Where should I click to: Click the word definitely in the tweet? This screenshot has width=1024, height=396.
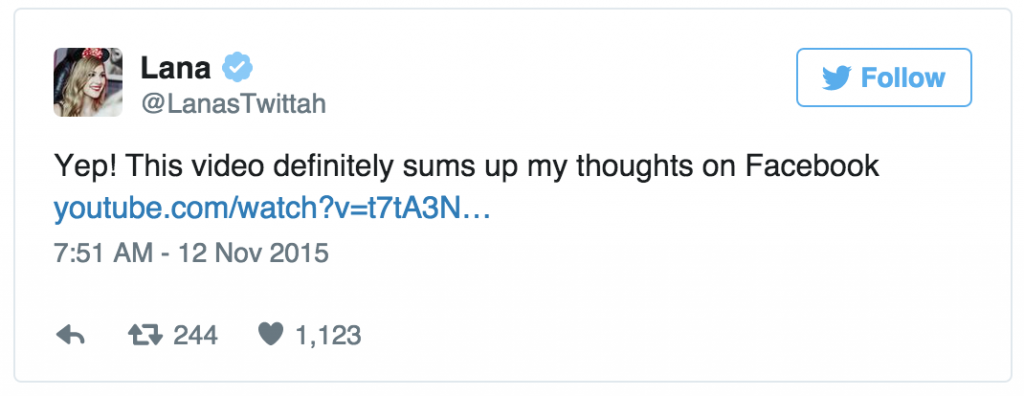point(333,167)
